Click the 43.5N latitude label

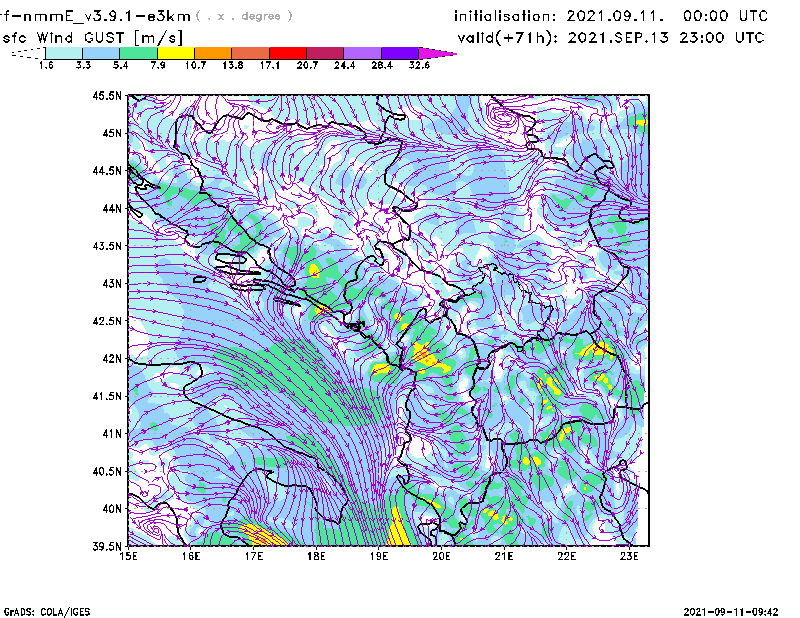(x=107, y=245)
